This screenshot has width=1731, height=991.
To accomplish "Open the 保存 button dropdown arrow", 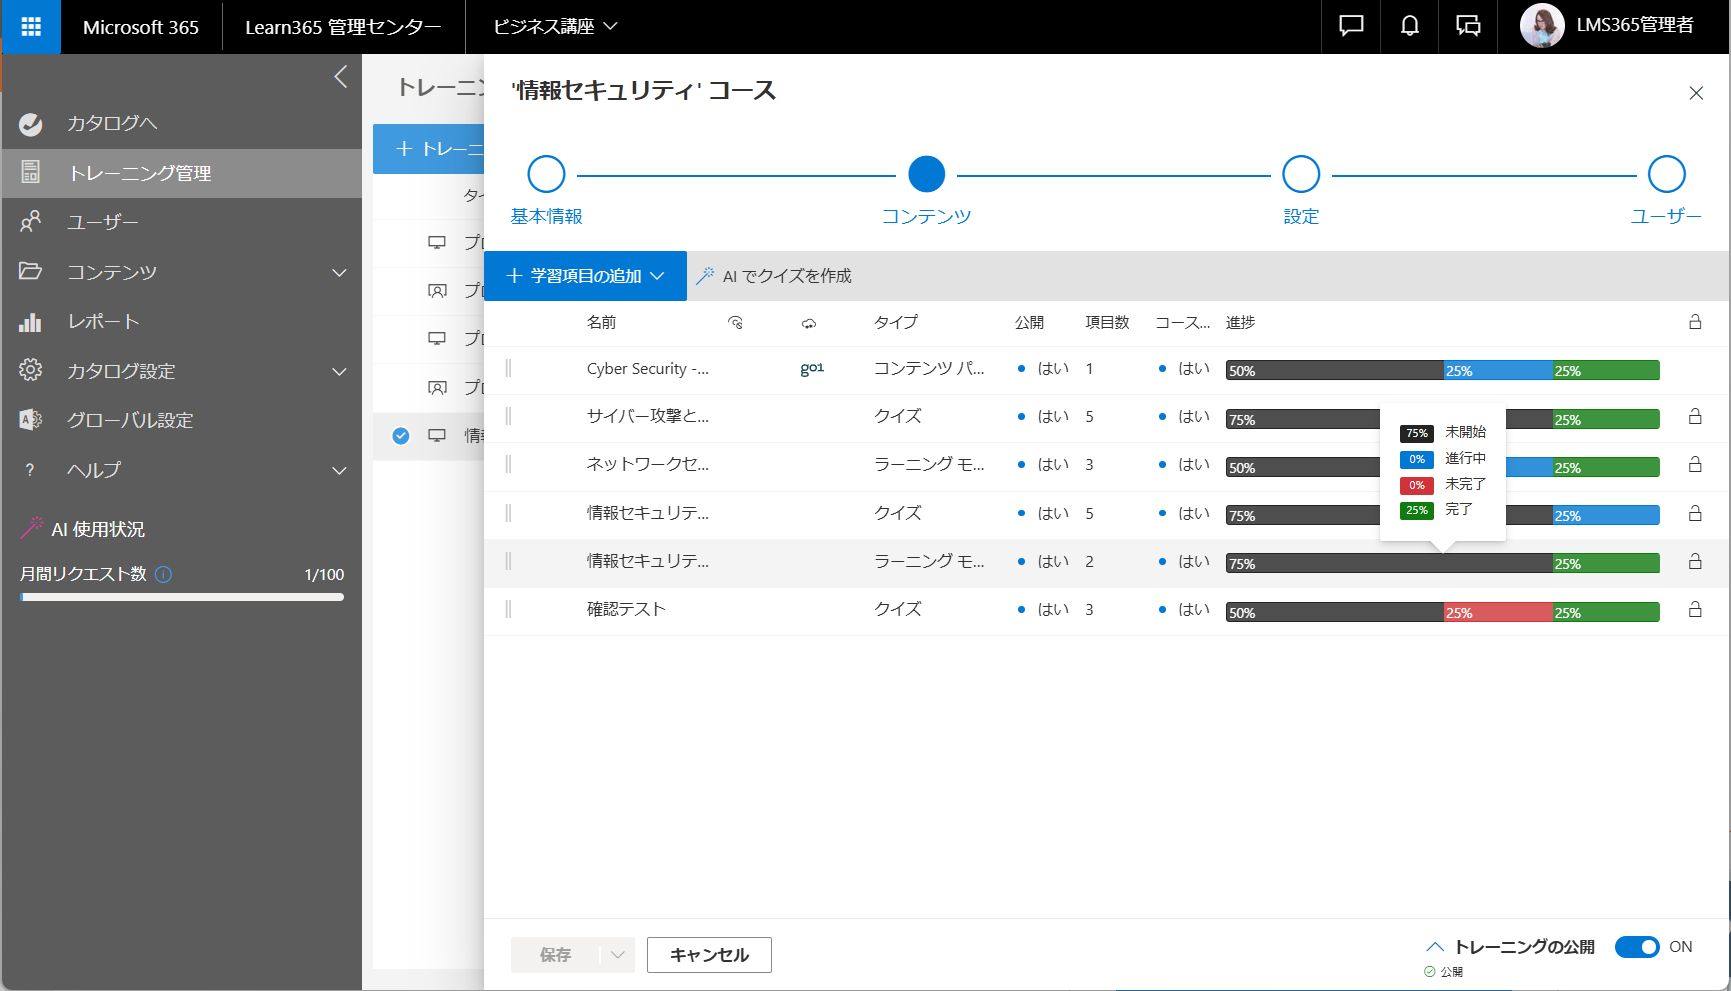I will click(618, 955).
